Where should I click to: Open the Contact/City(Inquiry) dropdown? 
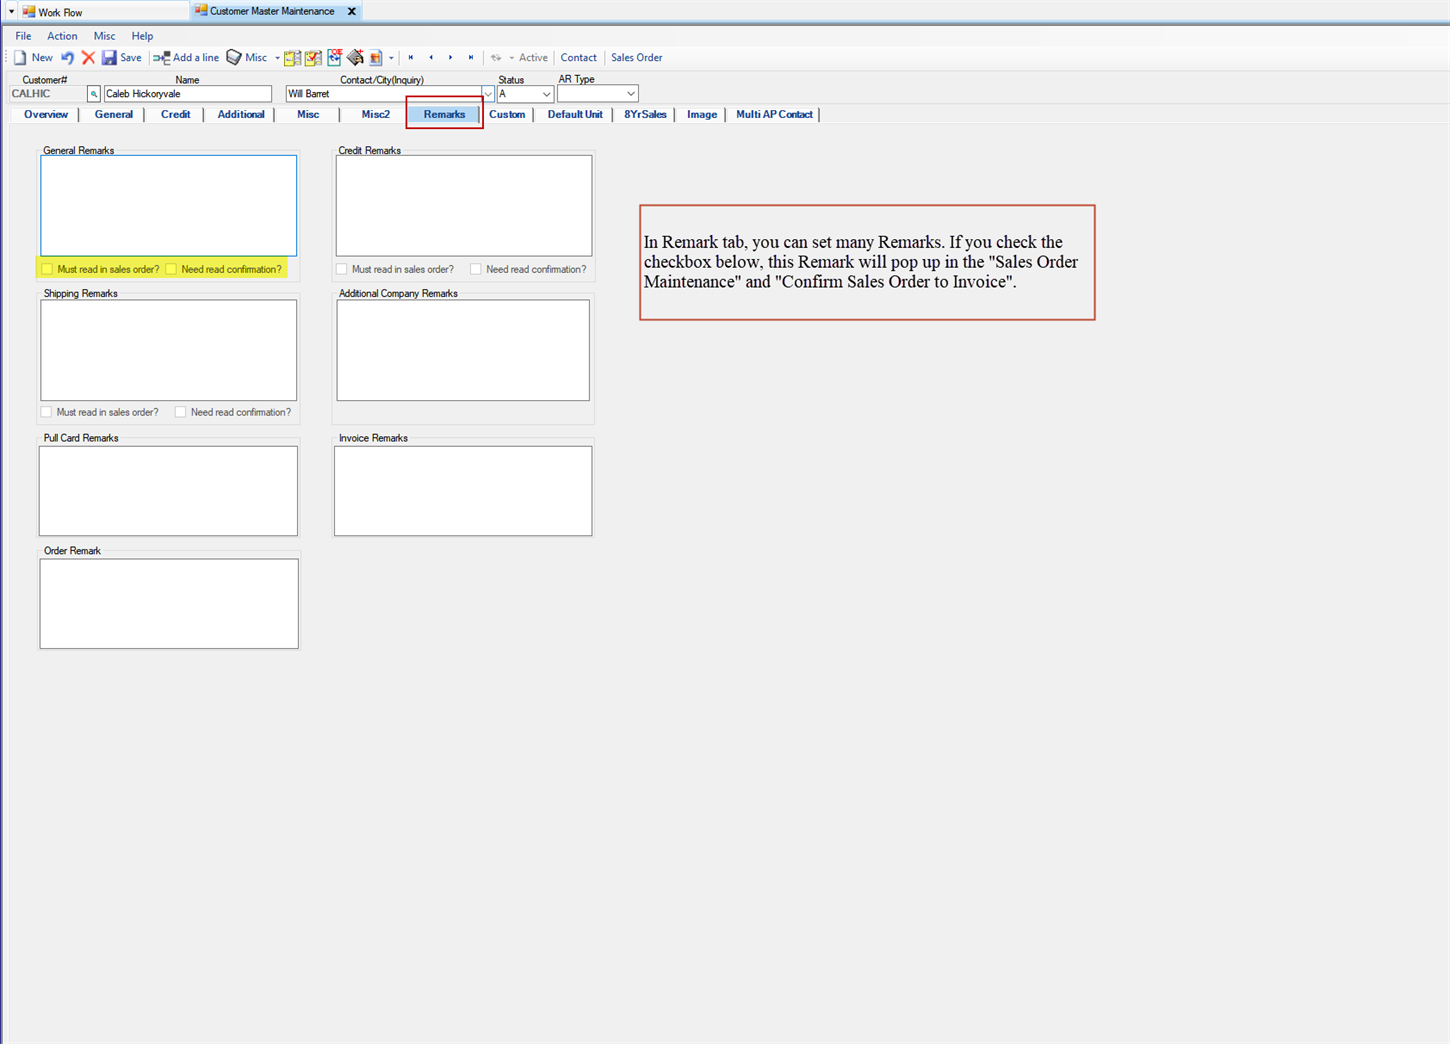click(487, 93)
